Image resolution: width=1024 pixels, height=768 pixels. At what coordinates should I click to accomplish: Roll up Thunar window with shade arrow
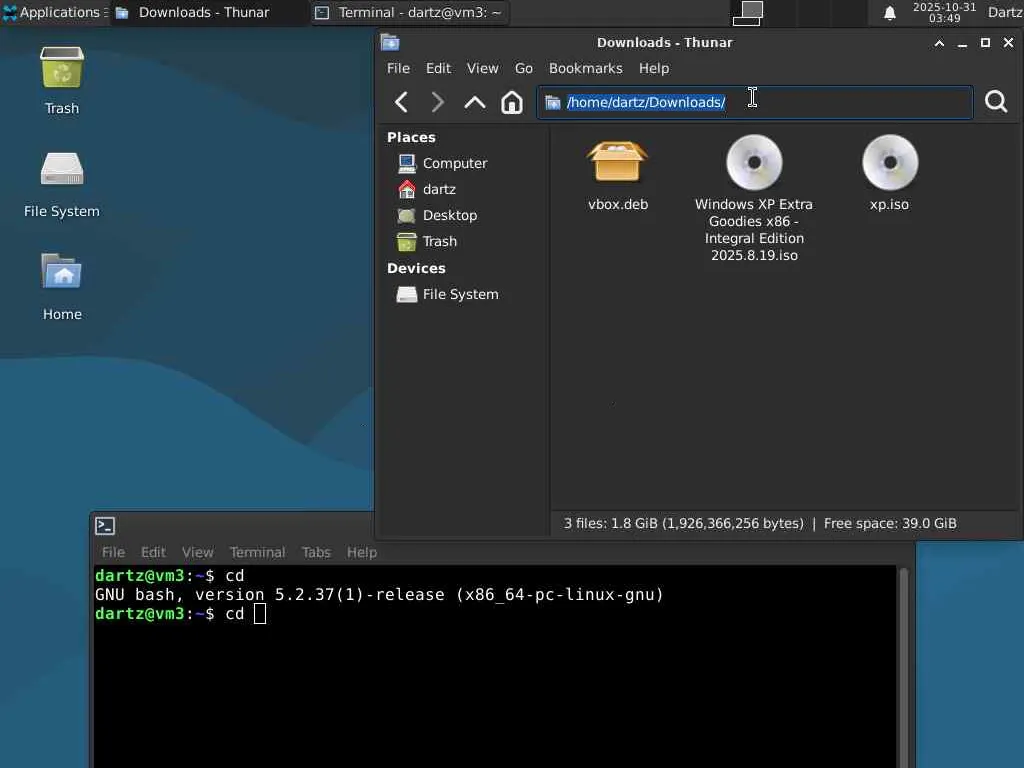click(939, 43)
